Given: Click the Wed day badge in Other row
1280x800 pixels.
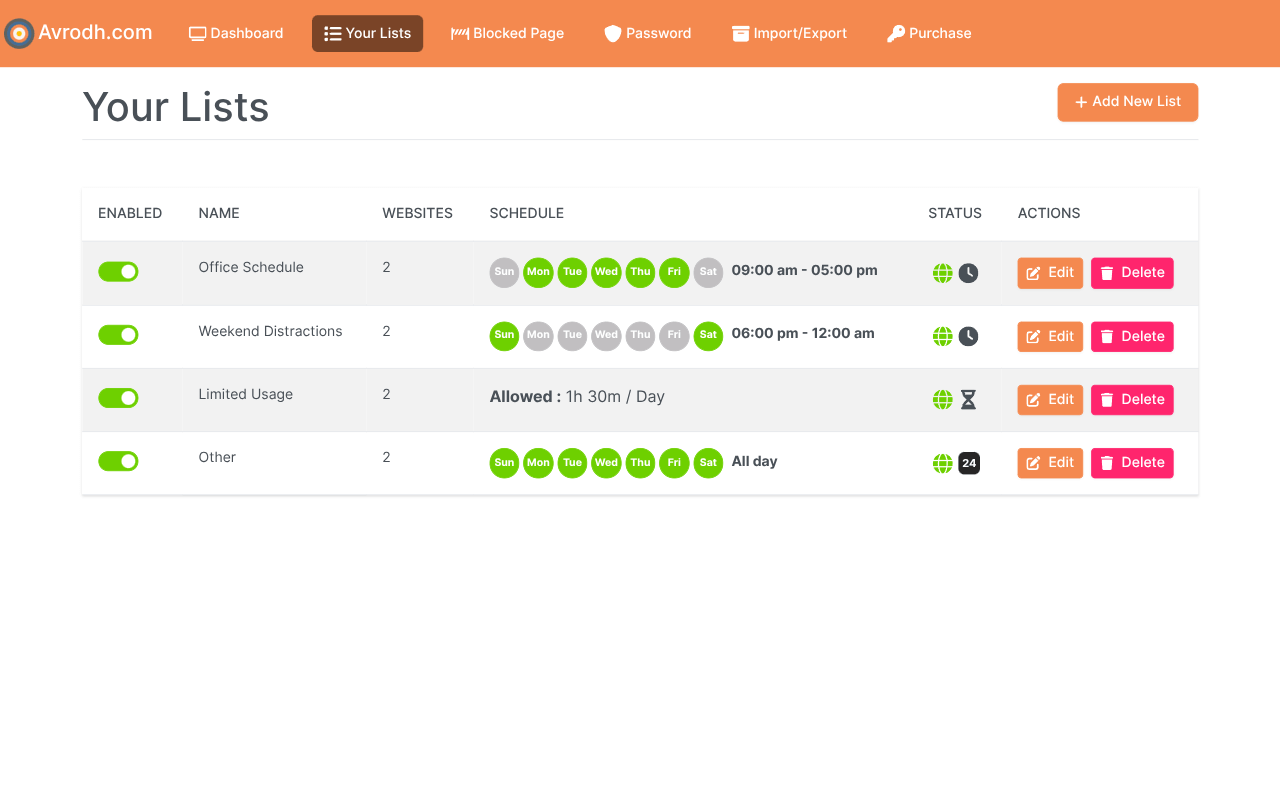Looking at the screenshot, I should click(x=606, y=463).
